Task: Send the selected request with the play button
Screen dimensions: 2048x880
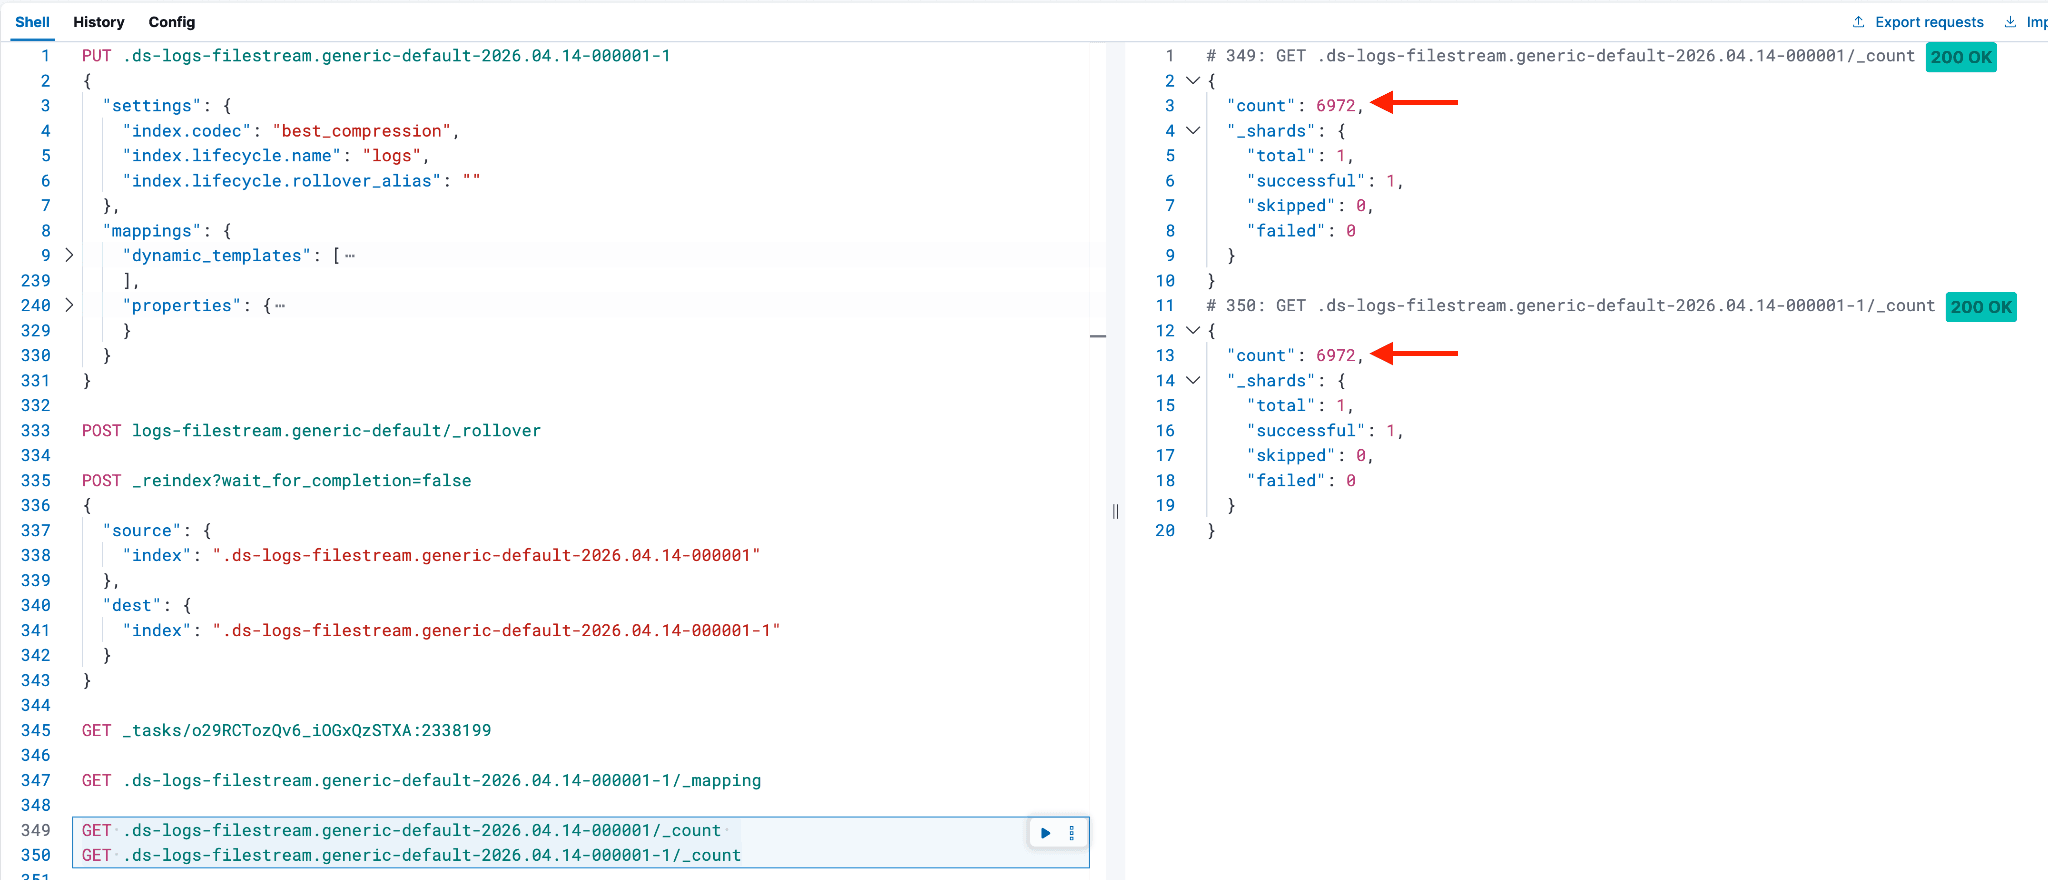Action: click(1045, 832)
